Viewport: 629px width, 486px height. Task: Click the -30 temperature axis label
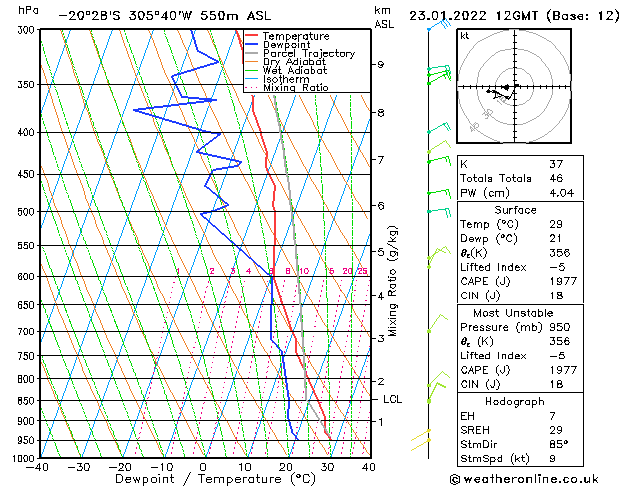click(x=79, y=467)
